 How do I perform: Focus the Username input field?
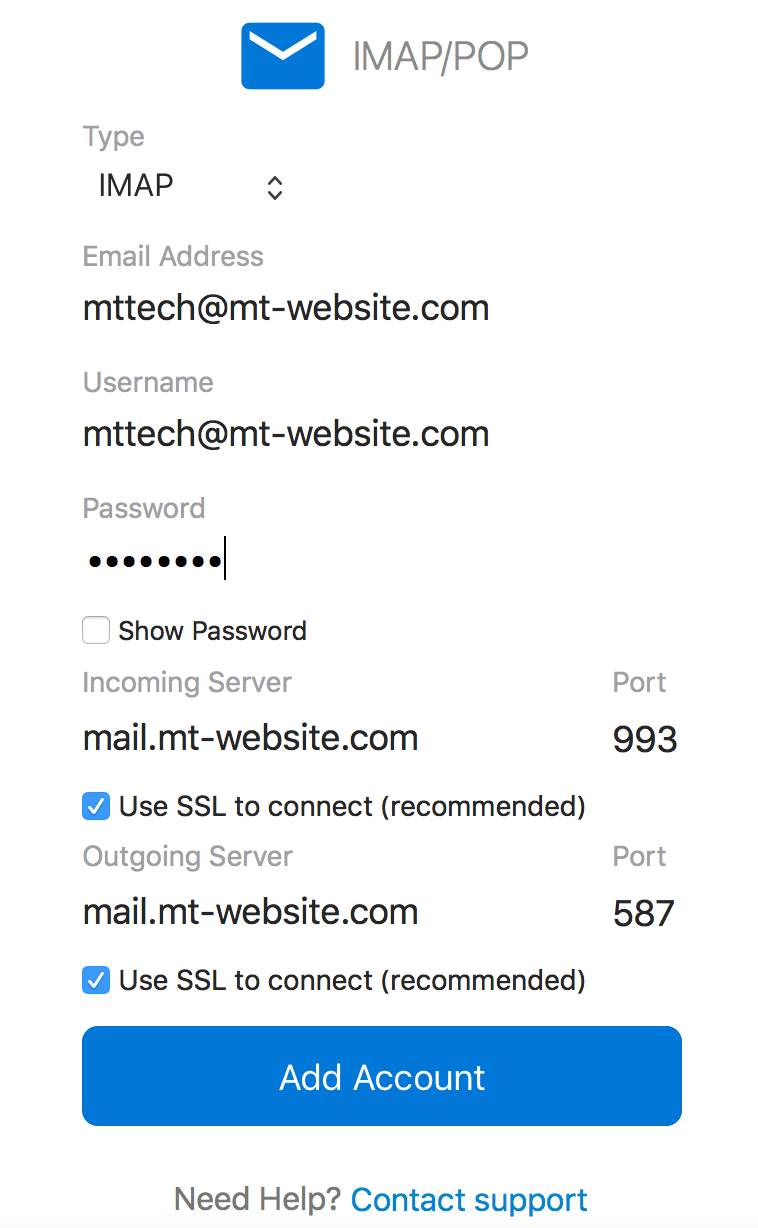(x=286, y=434)
